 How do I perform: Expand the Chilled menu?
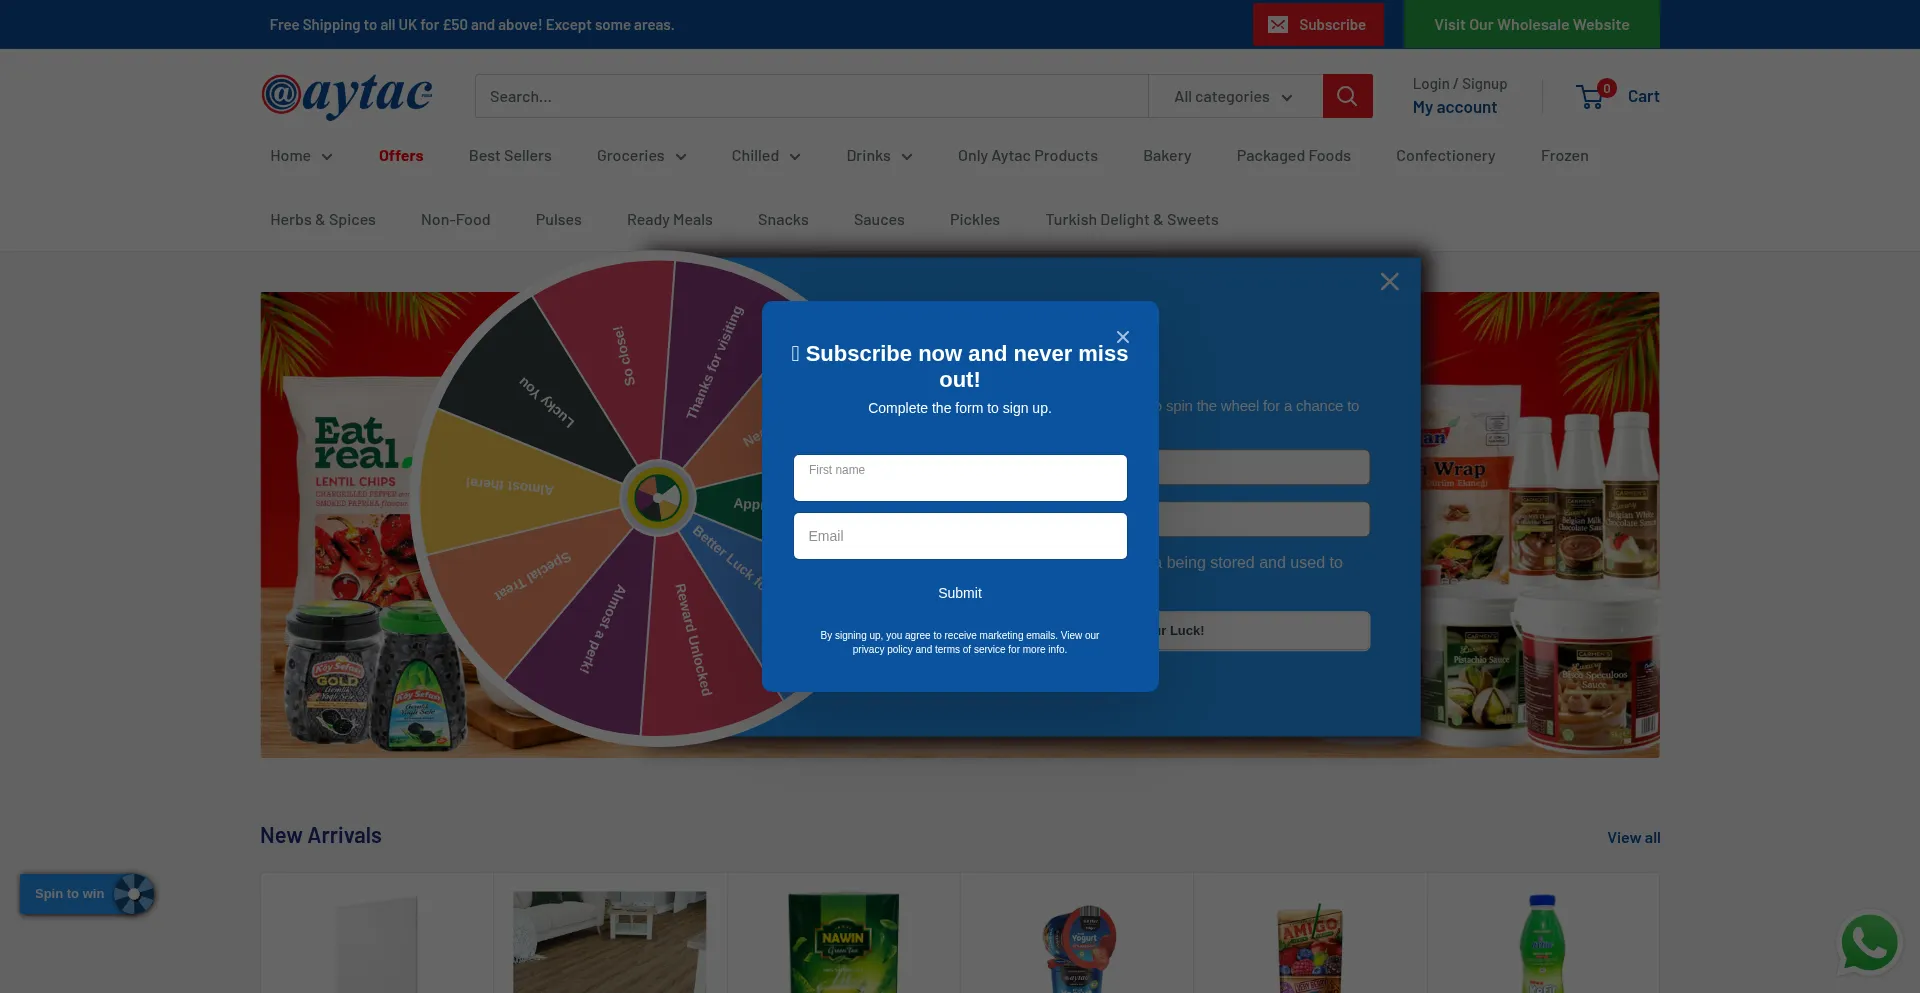click(x=766, y=156)
